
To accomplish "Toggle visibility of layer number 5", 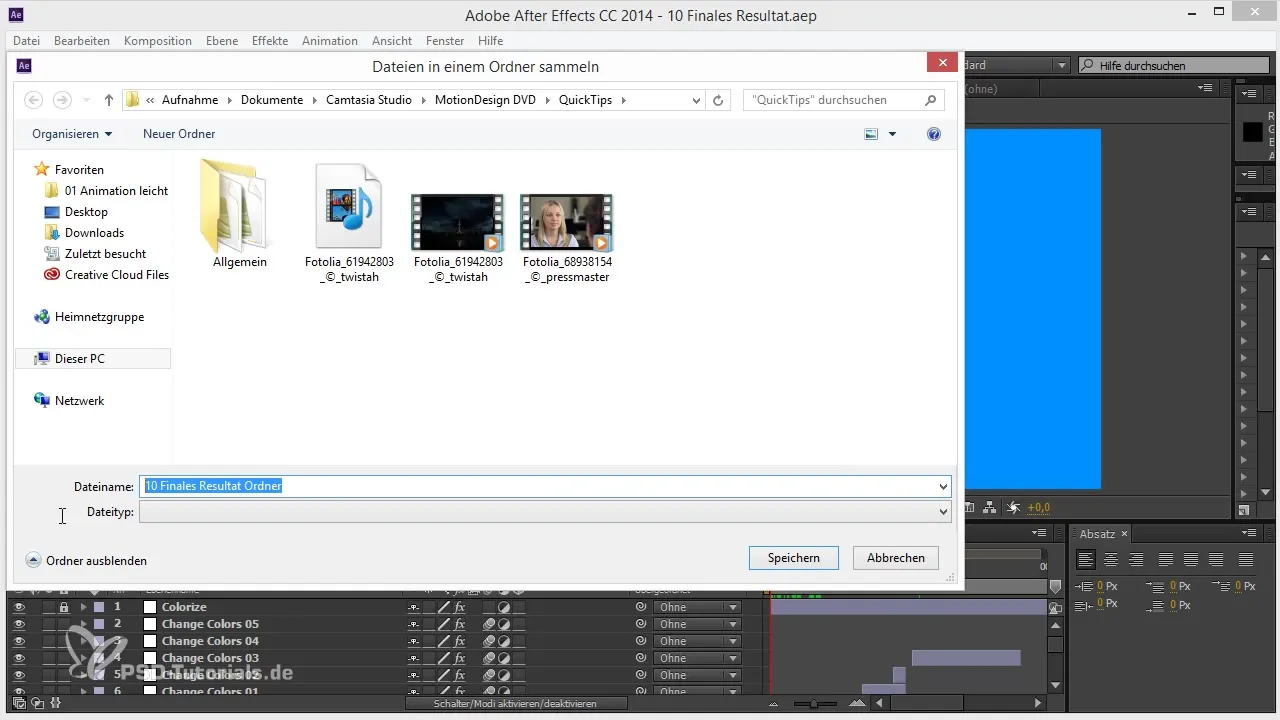I will click(x=18, y=675).
